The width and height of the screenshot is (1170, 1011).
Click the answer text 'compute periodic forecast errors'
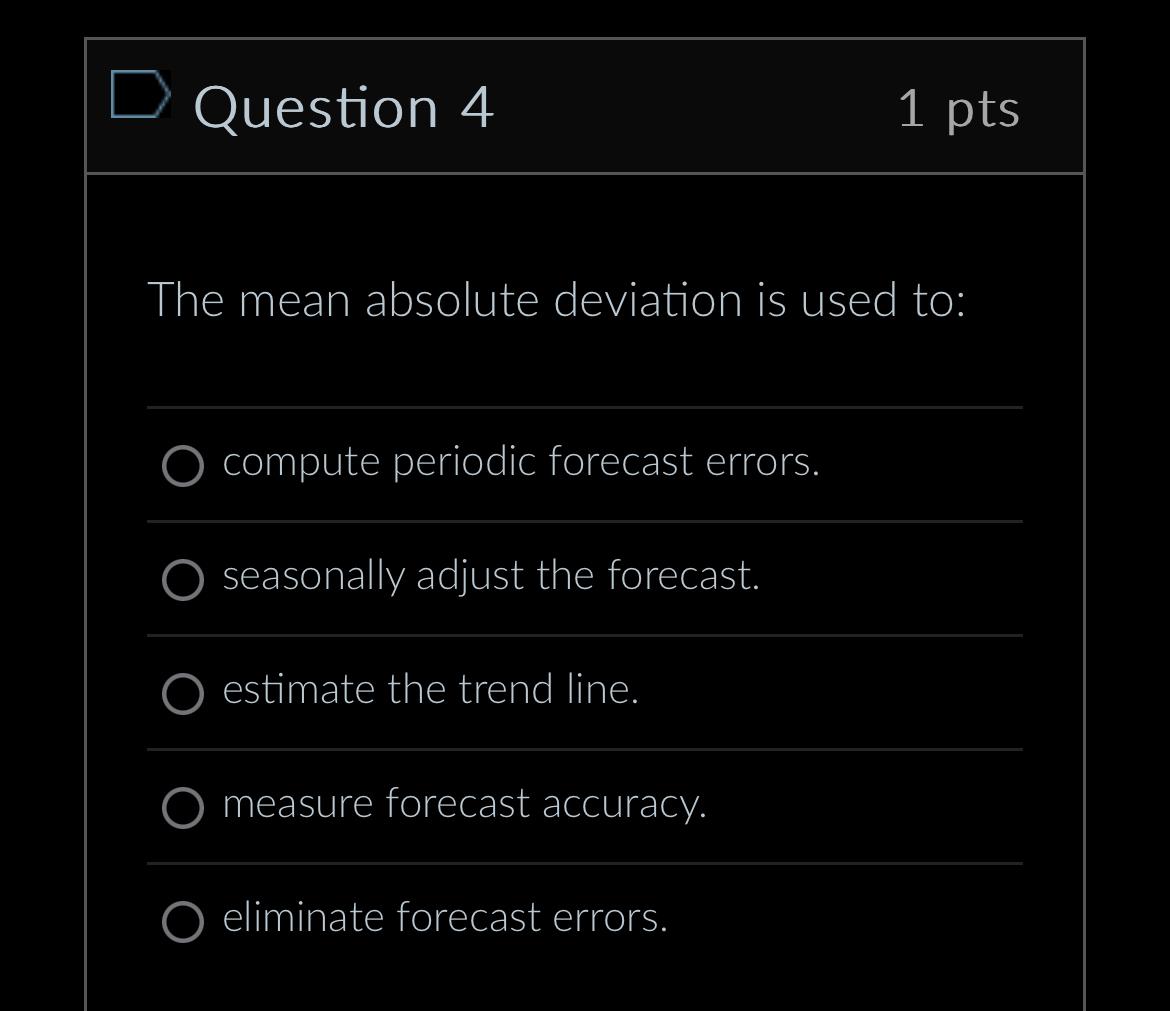pyautogui.click(x=520, y=462)
